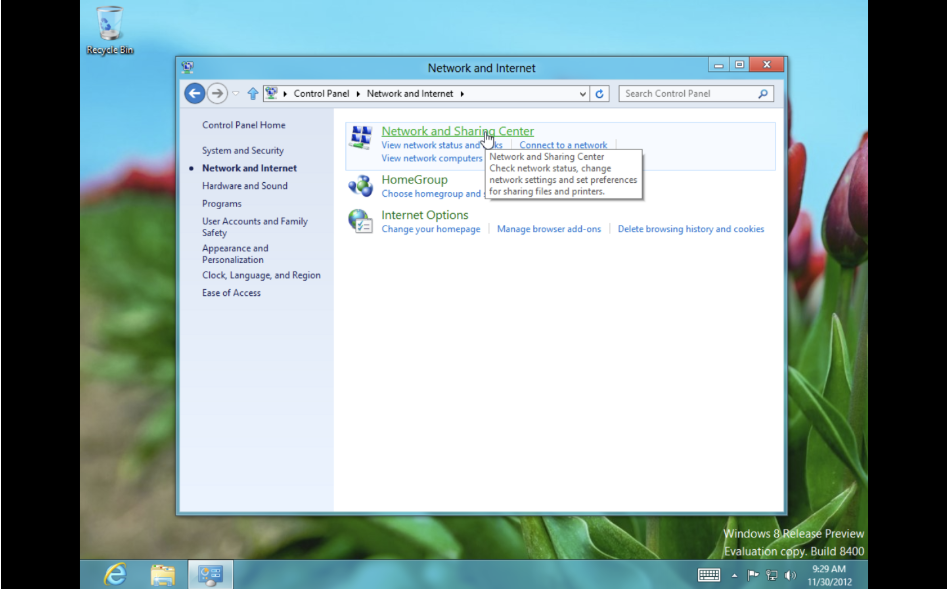Maximize the Network and Internet window
Viewport: 948px width, 589px height.
tap(739, 65)
